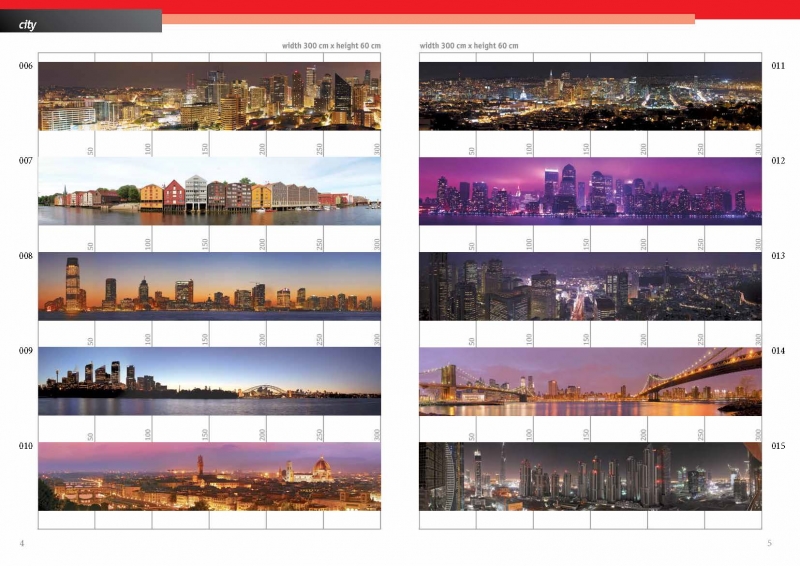Select the colorful waterfront houses panorama 007
This screenshot has width=800, height=566.
click(209, 191)
